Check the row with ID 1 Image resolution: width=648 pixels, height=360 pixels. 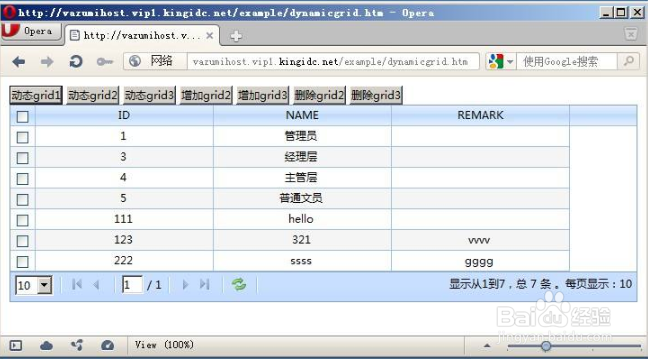pos(23,137)
